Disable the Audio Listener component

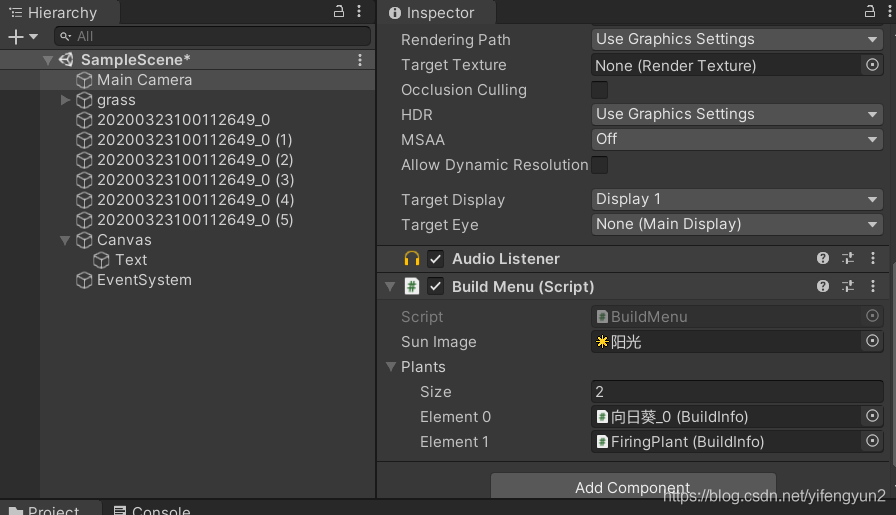[435, 259]
